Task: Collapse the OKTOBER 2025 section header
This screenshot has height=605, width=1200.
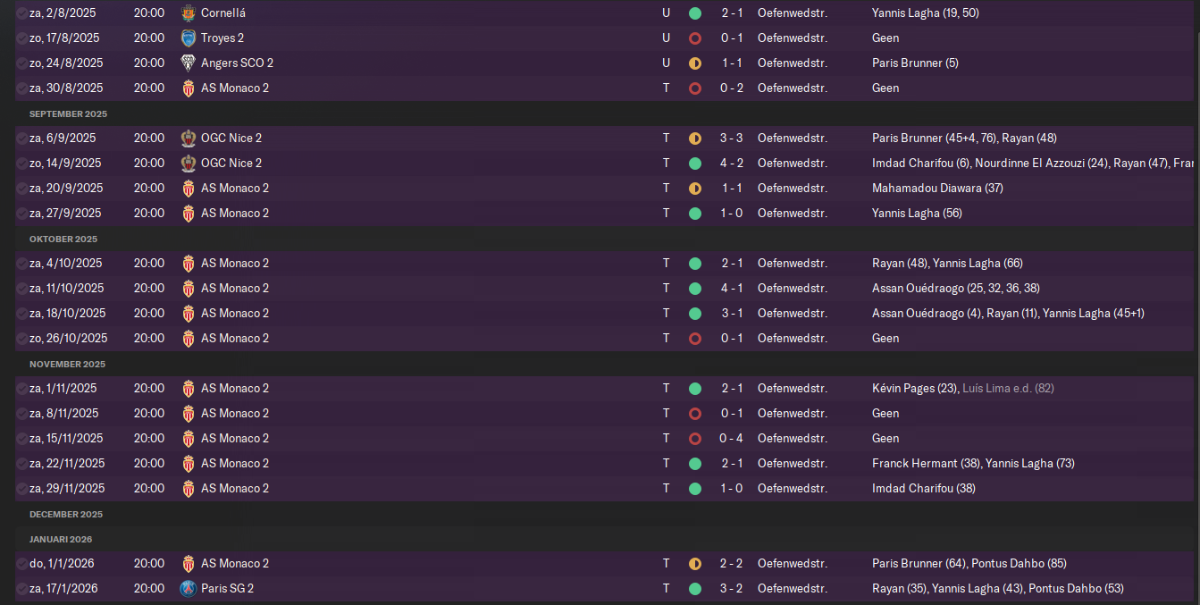Action: (63, 239)
